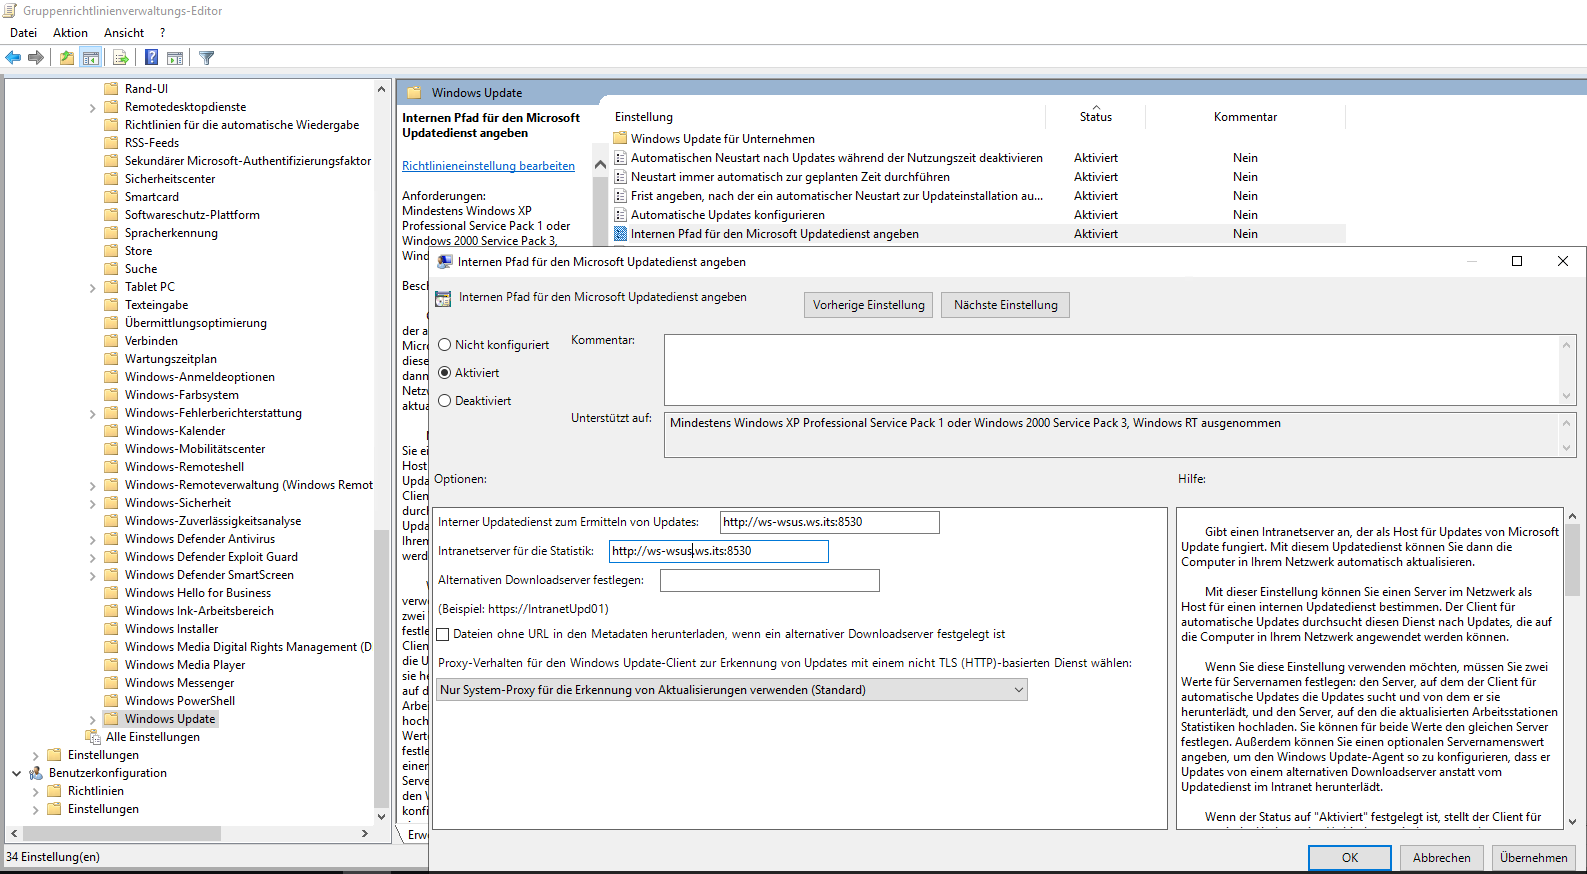Image resolution: width=1587 pixels, height=874 pixels.
Task: Click the Forward arrow toolbar icon
Action: click(x=36, y=58)
